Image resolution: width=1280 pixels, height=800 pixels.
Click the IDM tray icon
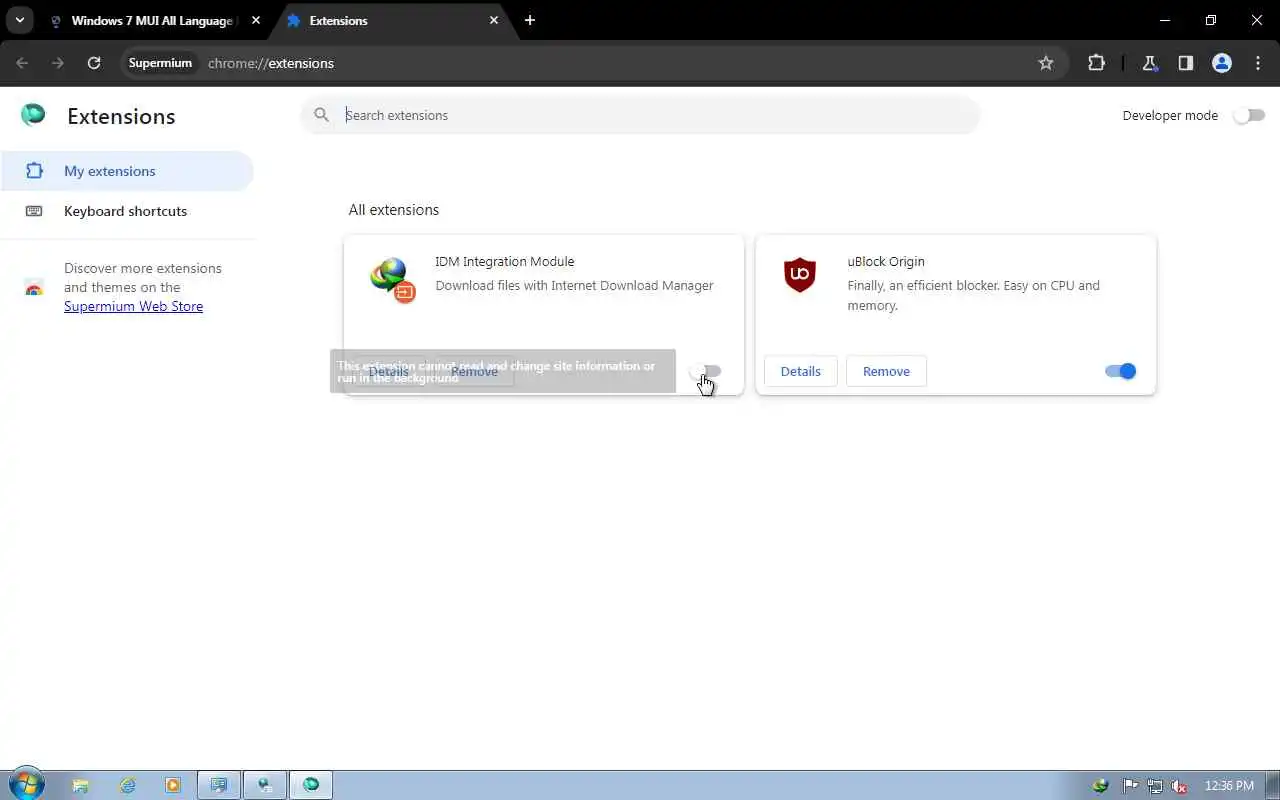point(1101,786)
